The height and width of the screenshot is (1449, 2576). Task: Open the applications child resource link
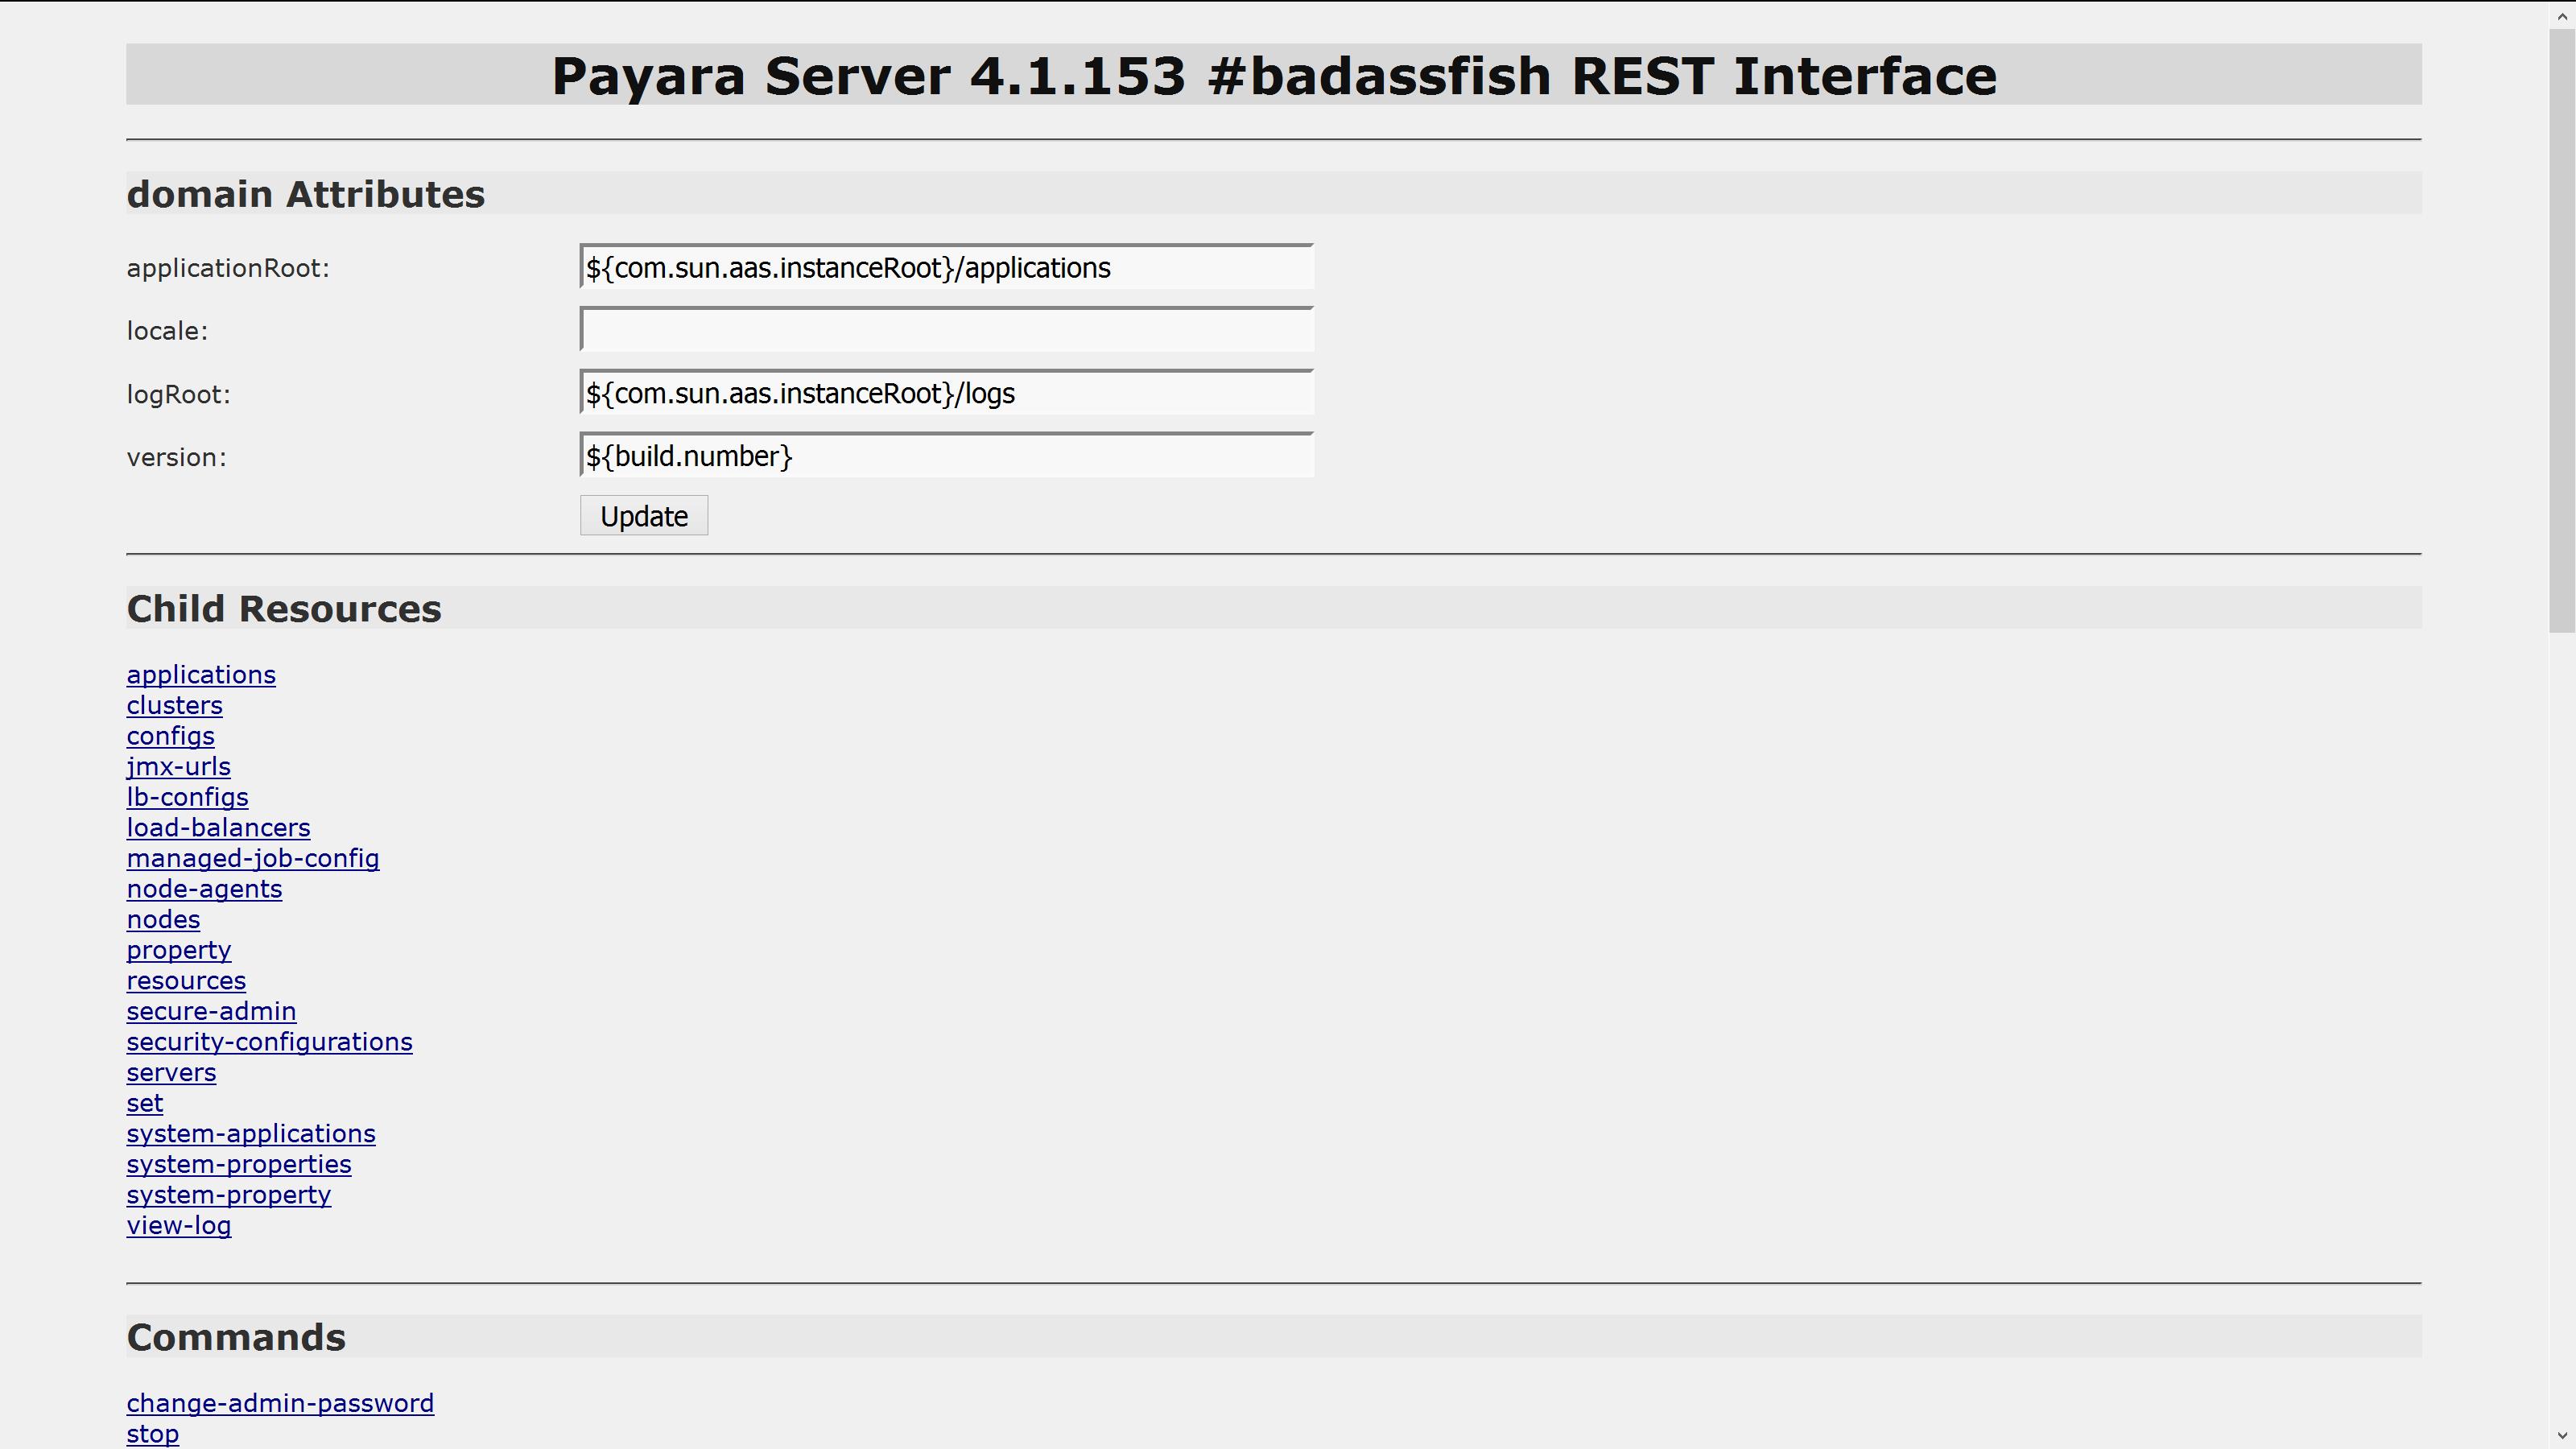tap(201, 675)
